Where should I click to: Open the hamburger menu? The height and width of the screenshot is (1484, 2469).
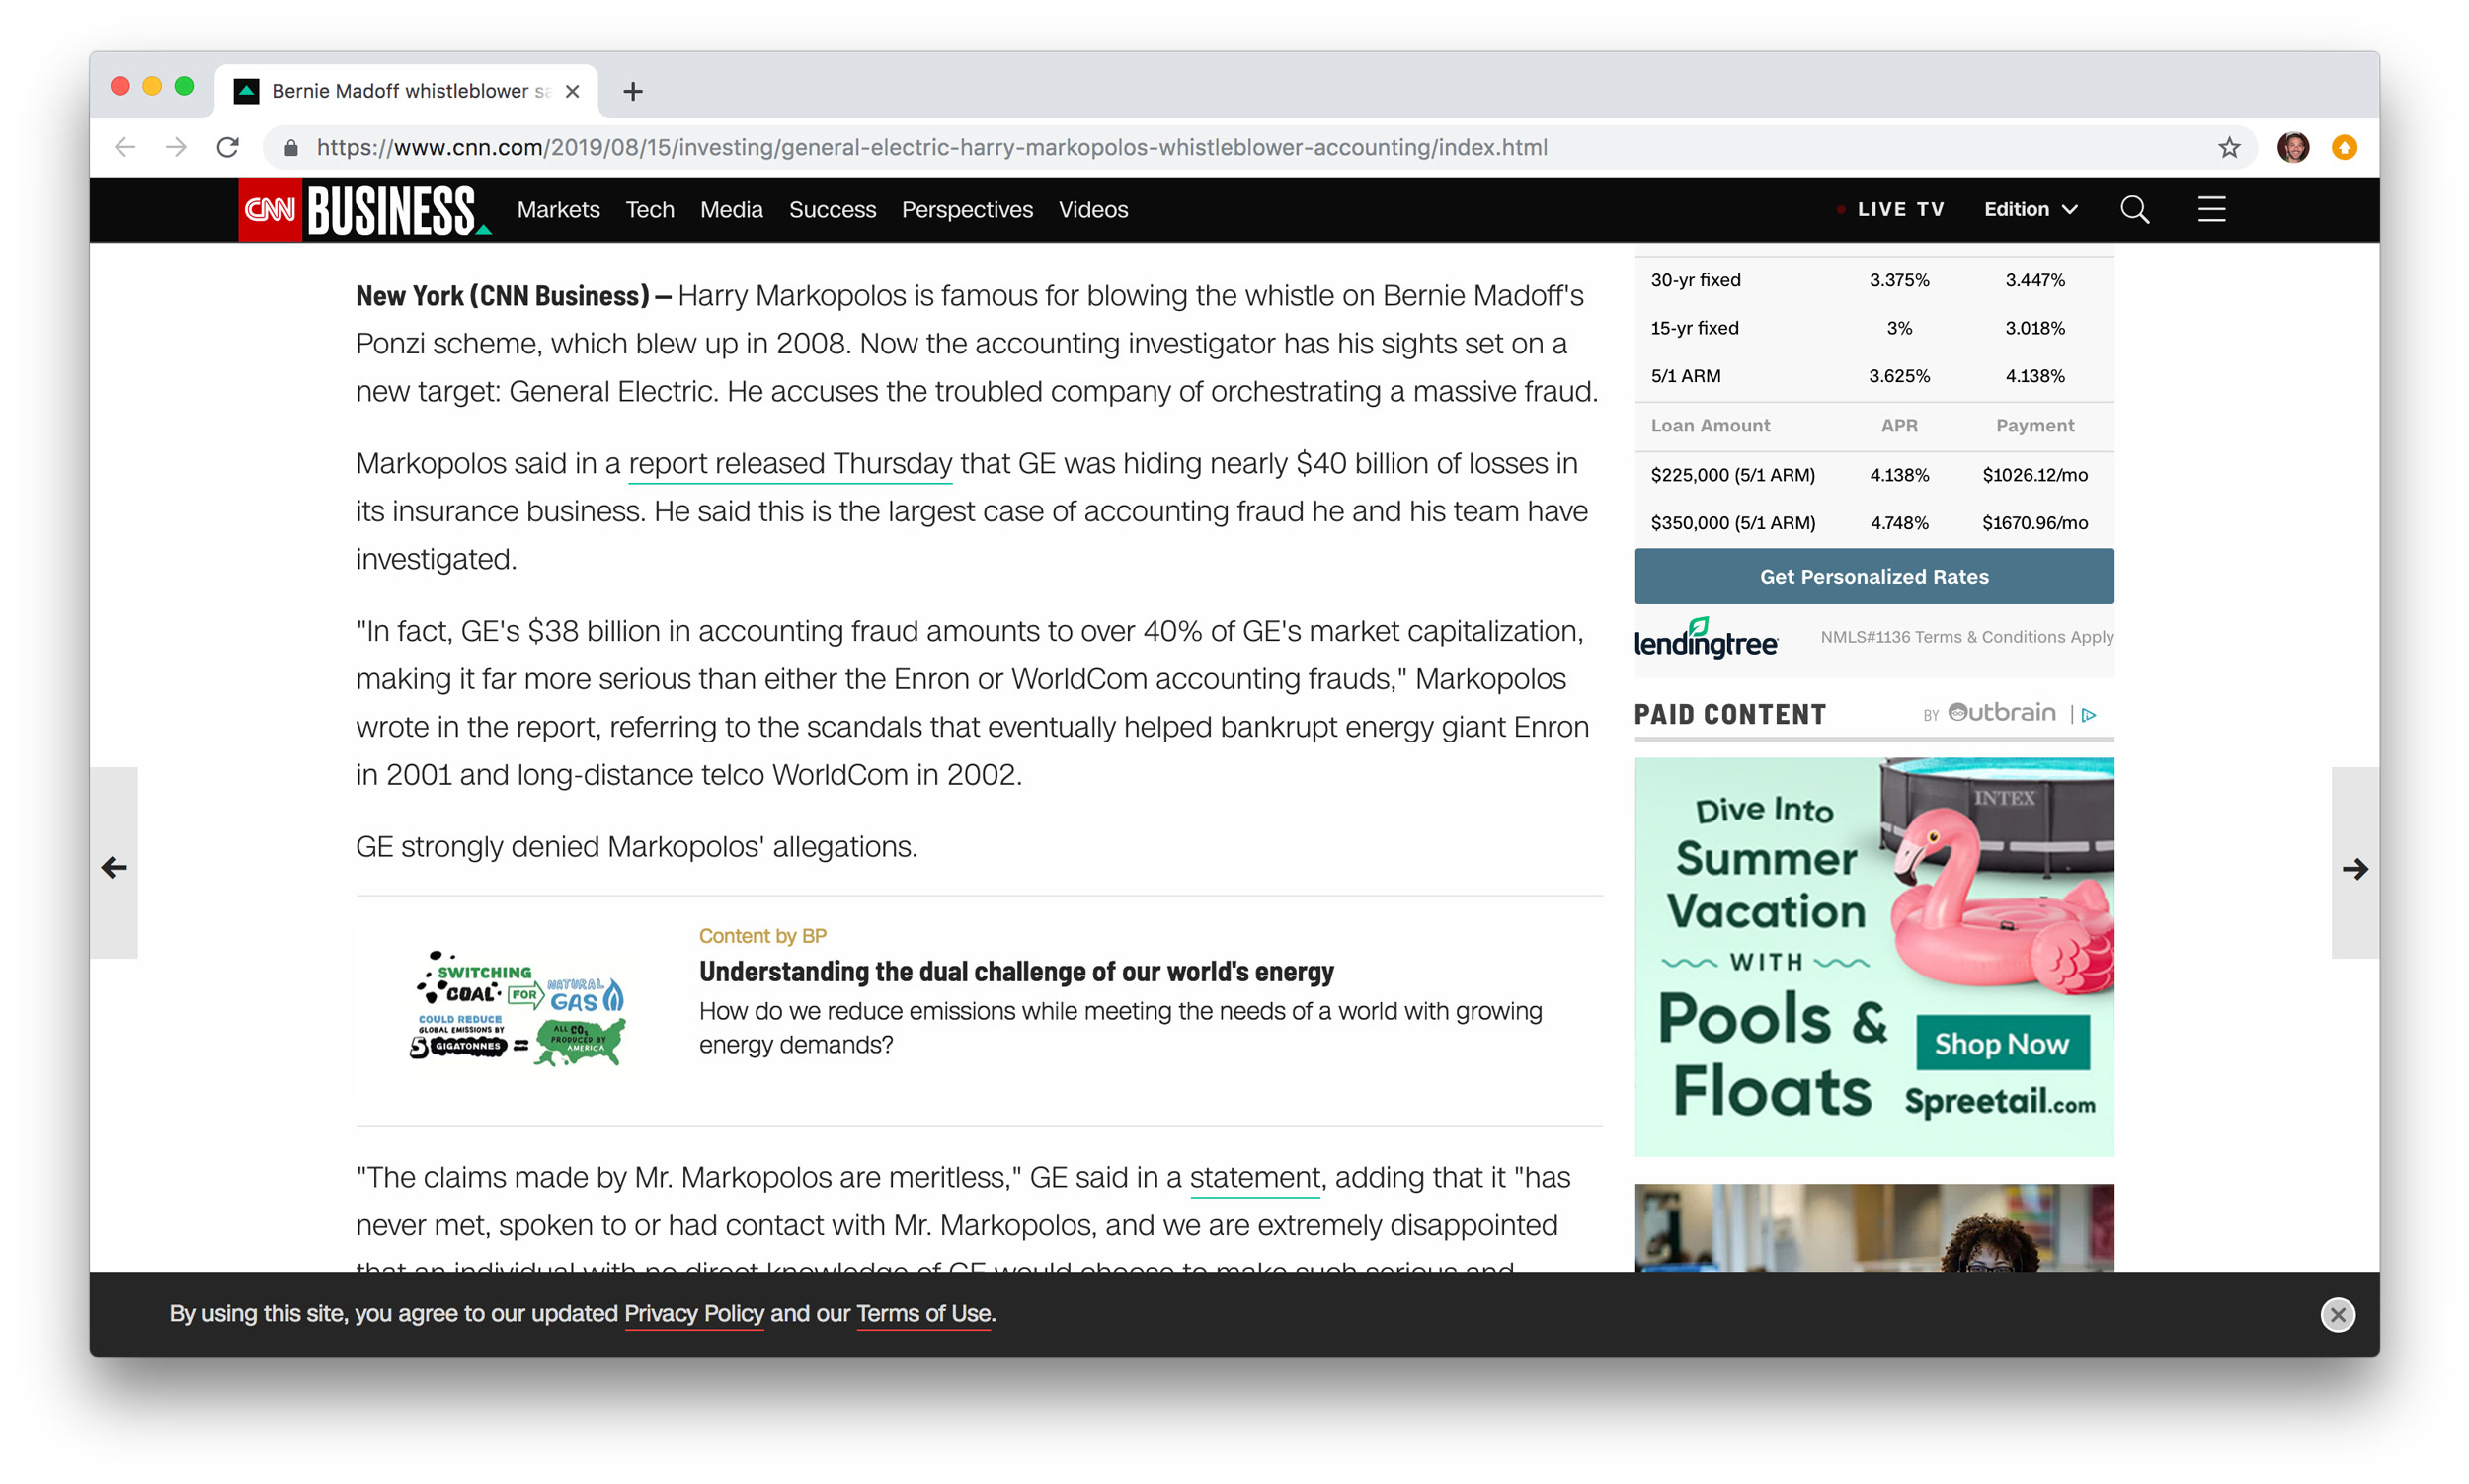pyautogui.click(x=2211, y=209)
